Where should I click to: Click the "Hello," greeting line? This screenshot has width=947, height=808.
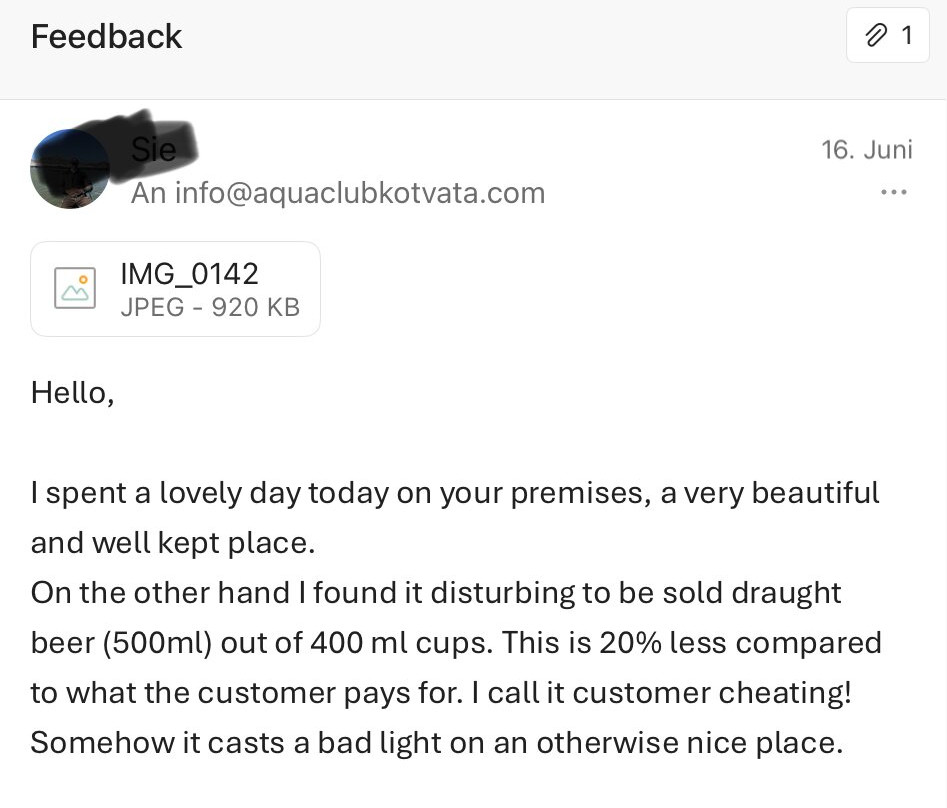click(x=72, y=392)
